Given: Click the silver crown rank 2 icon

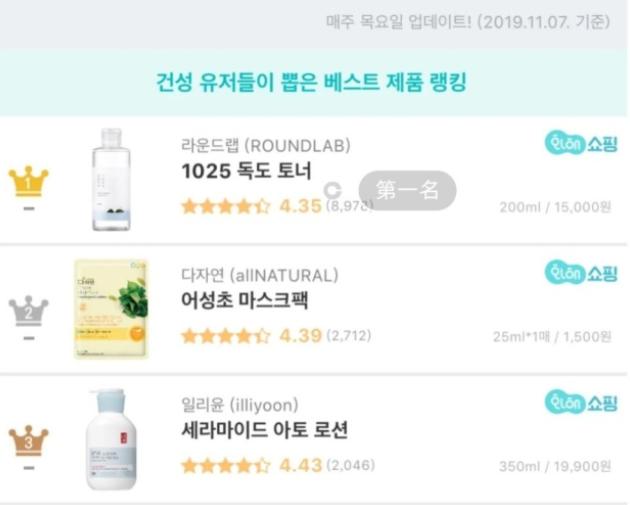Looking at the screenshot, I should click(28, 311).
